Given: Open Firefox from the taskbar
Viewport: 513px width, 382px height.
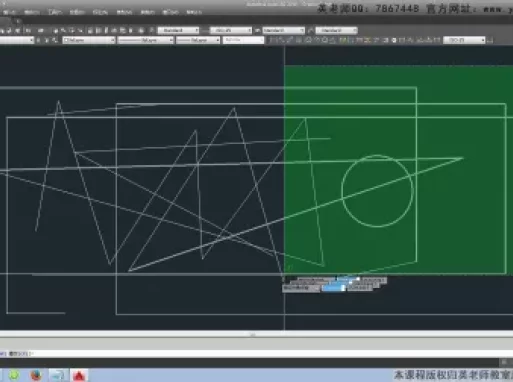Looking at the screenshot, I should tap(36, 375).
